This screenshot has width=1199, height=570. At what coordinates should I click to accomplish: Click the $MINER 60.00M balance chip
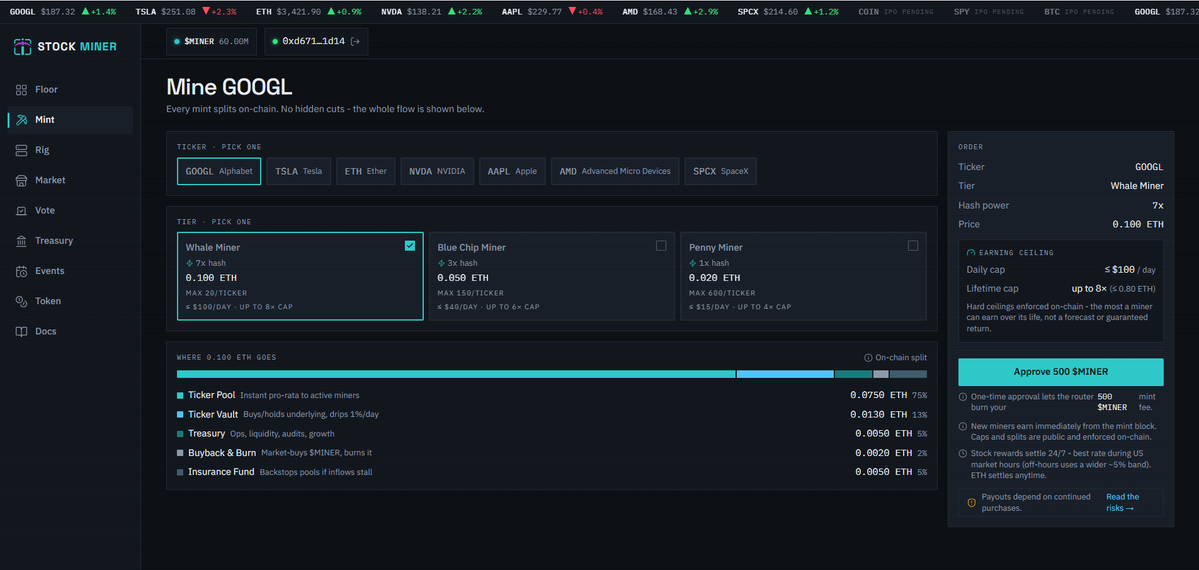click(213, 42)
